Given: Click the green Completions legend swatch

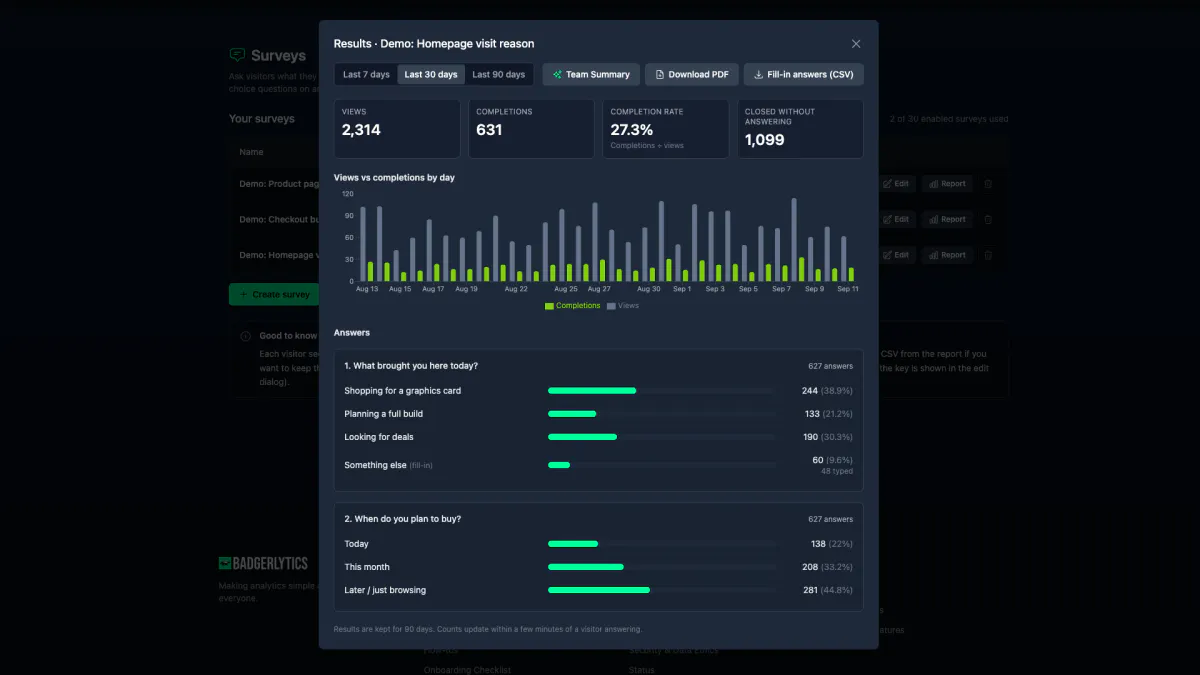Looking at the screenshot, I should (x=549, y=306).
